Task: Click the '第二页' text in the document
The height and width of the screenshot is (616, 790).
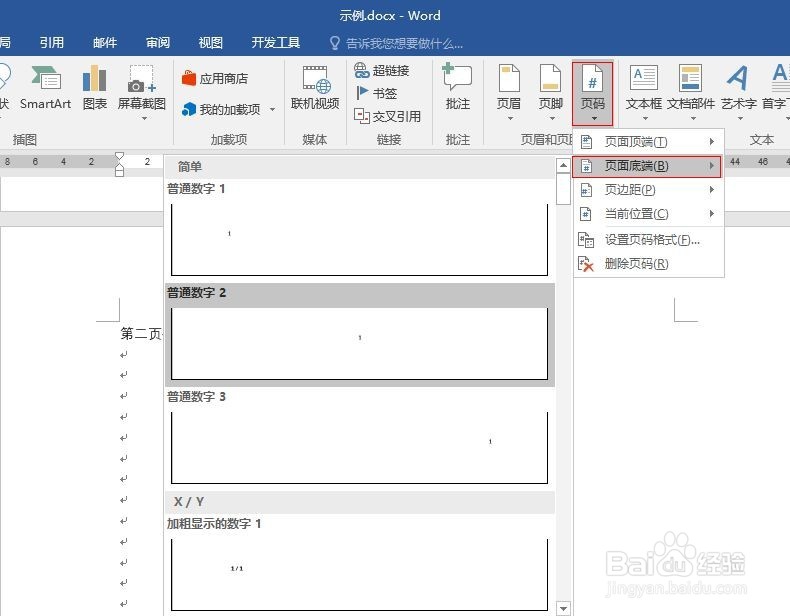Action: pos(141,333)
